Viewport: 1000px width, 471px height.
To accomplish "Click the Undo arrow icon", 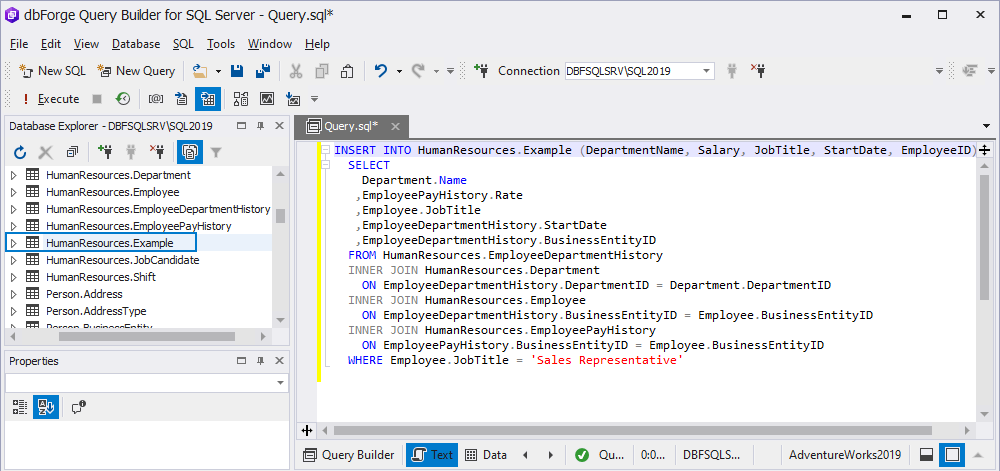I will tap(381, 71).
